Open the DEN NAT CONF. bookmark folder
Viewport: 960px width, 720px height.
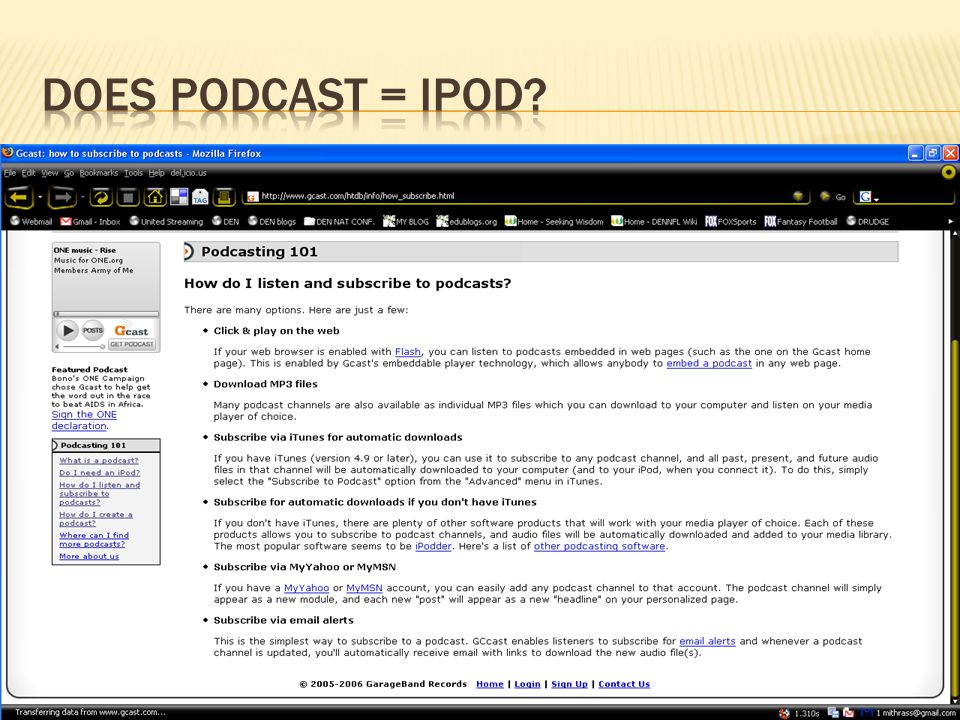click(x=339, y=222)
